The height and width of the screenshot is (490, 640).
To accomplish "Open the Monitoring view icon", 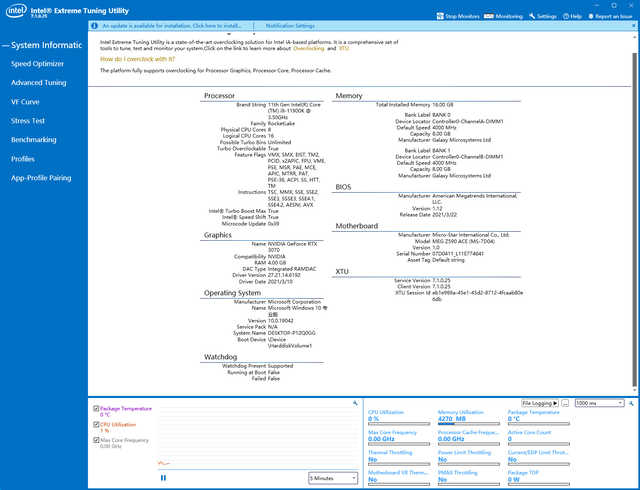I will coord(489,16).
